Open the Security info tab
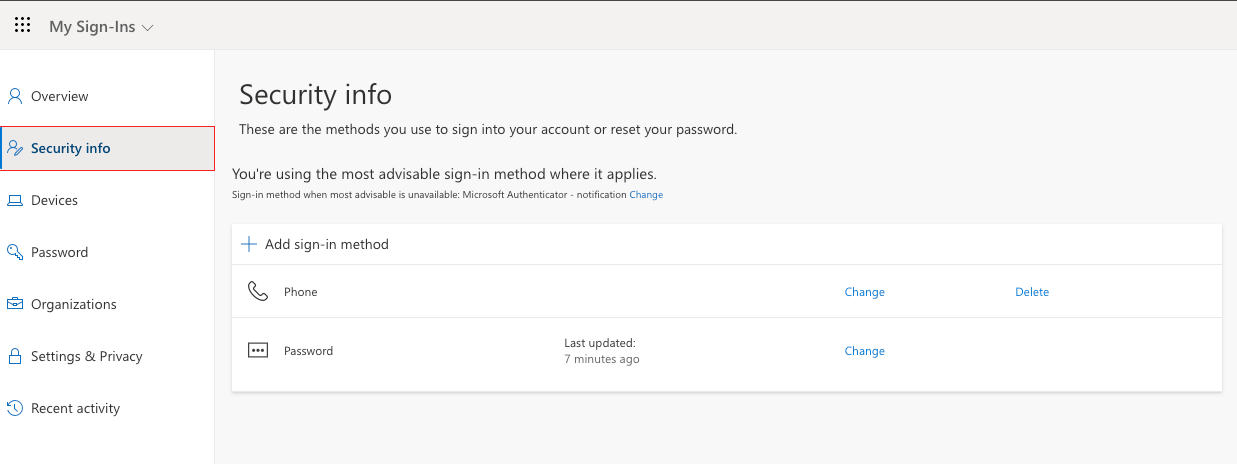1237x464 pixels. point(70,149)
